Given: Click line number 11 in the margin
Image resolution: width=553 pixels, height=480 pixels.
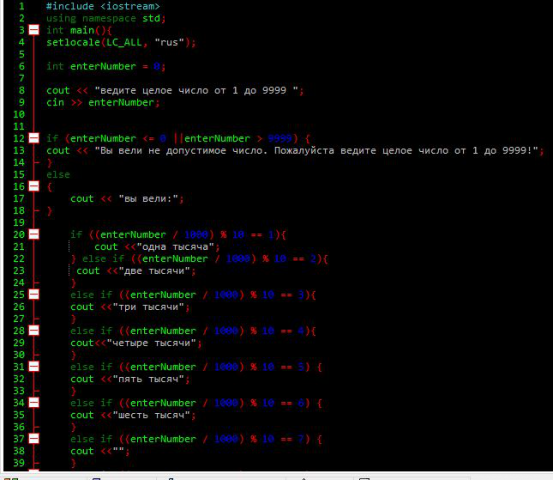Looking at the screenshot, I should (x=19, y=127).
